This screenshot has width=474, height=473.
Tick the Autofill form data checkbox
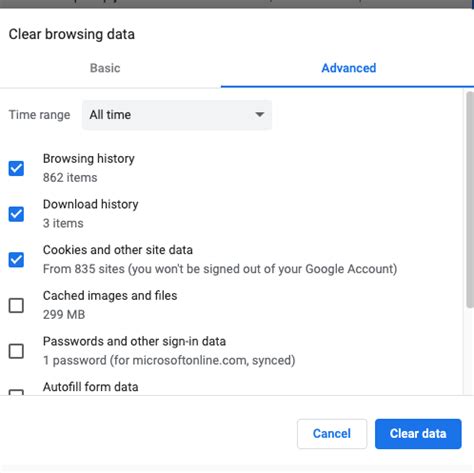tap(16, 392)
